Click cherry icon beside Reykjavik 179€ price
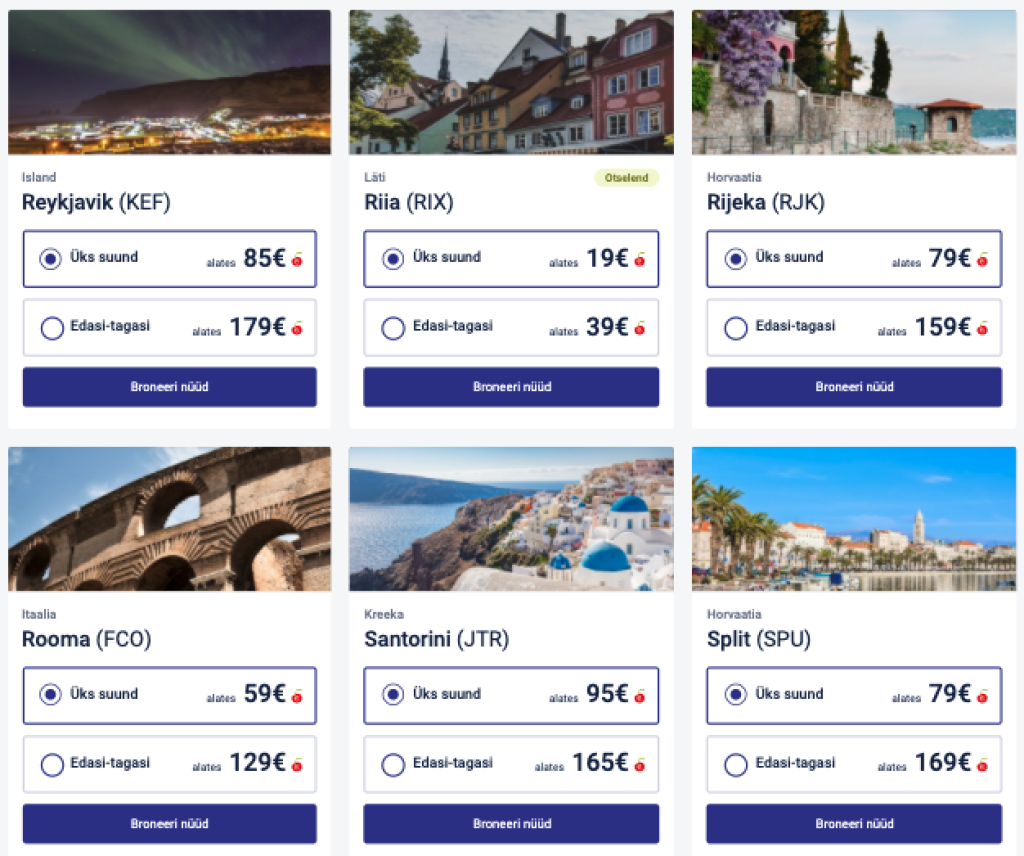The width and height of the screenshot is (1024, 856). click(x=297, y=328)
